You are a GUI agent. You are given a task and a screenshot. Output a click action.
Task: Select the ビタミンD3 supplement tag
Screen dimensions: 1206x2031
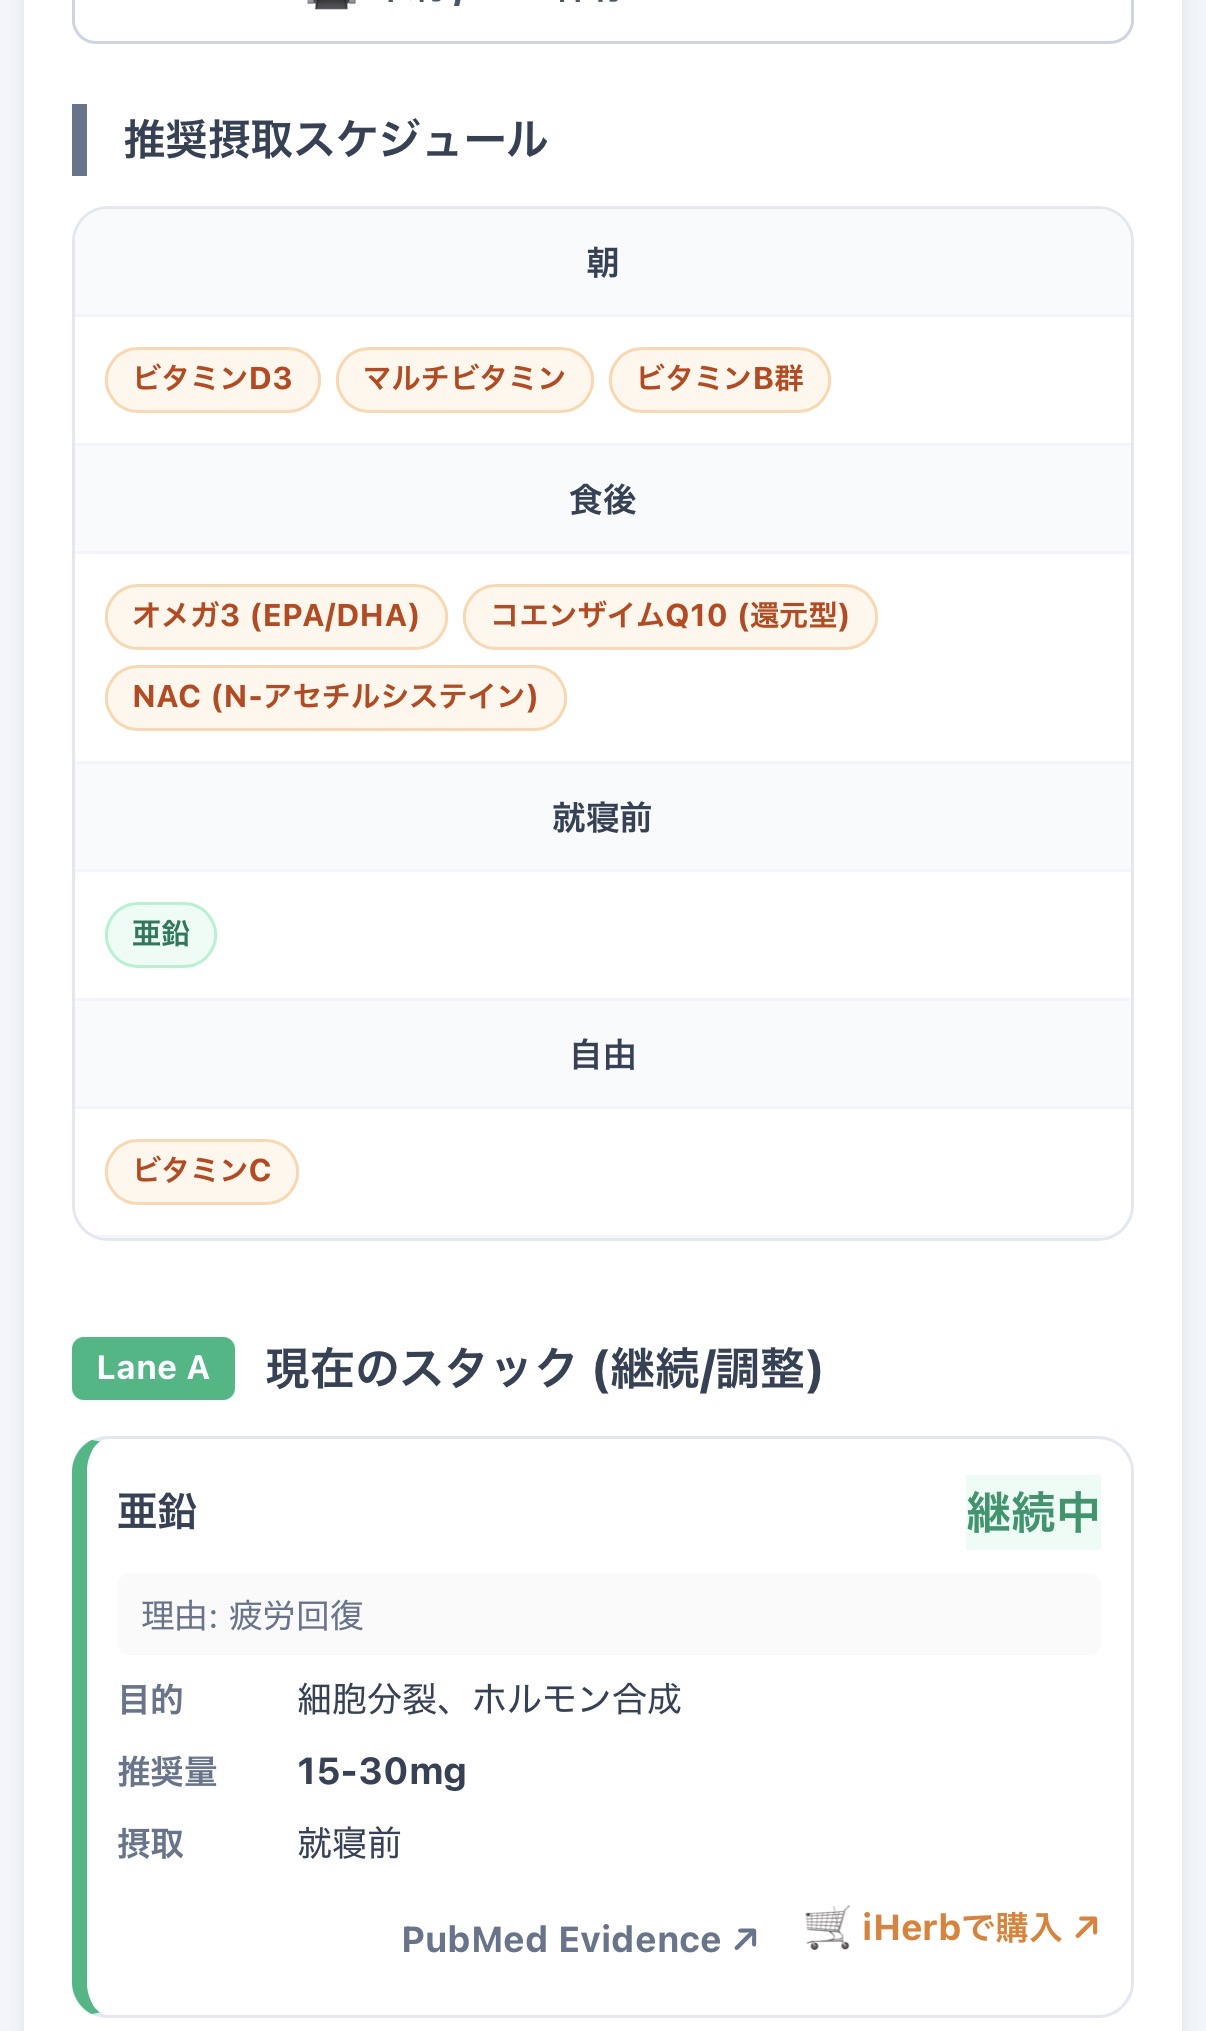(210, 378)
